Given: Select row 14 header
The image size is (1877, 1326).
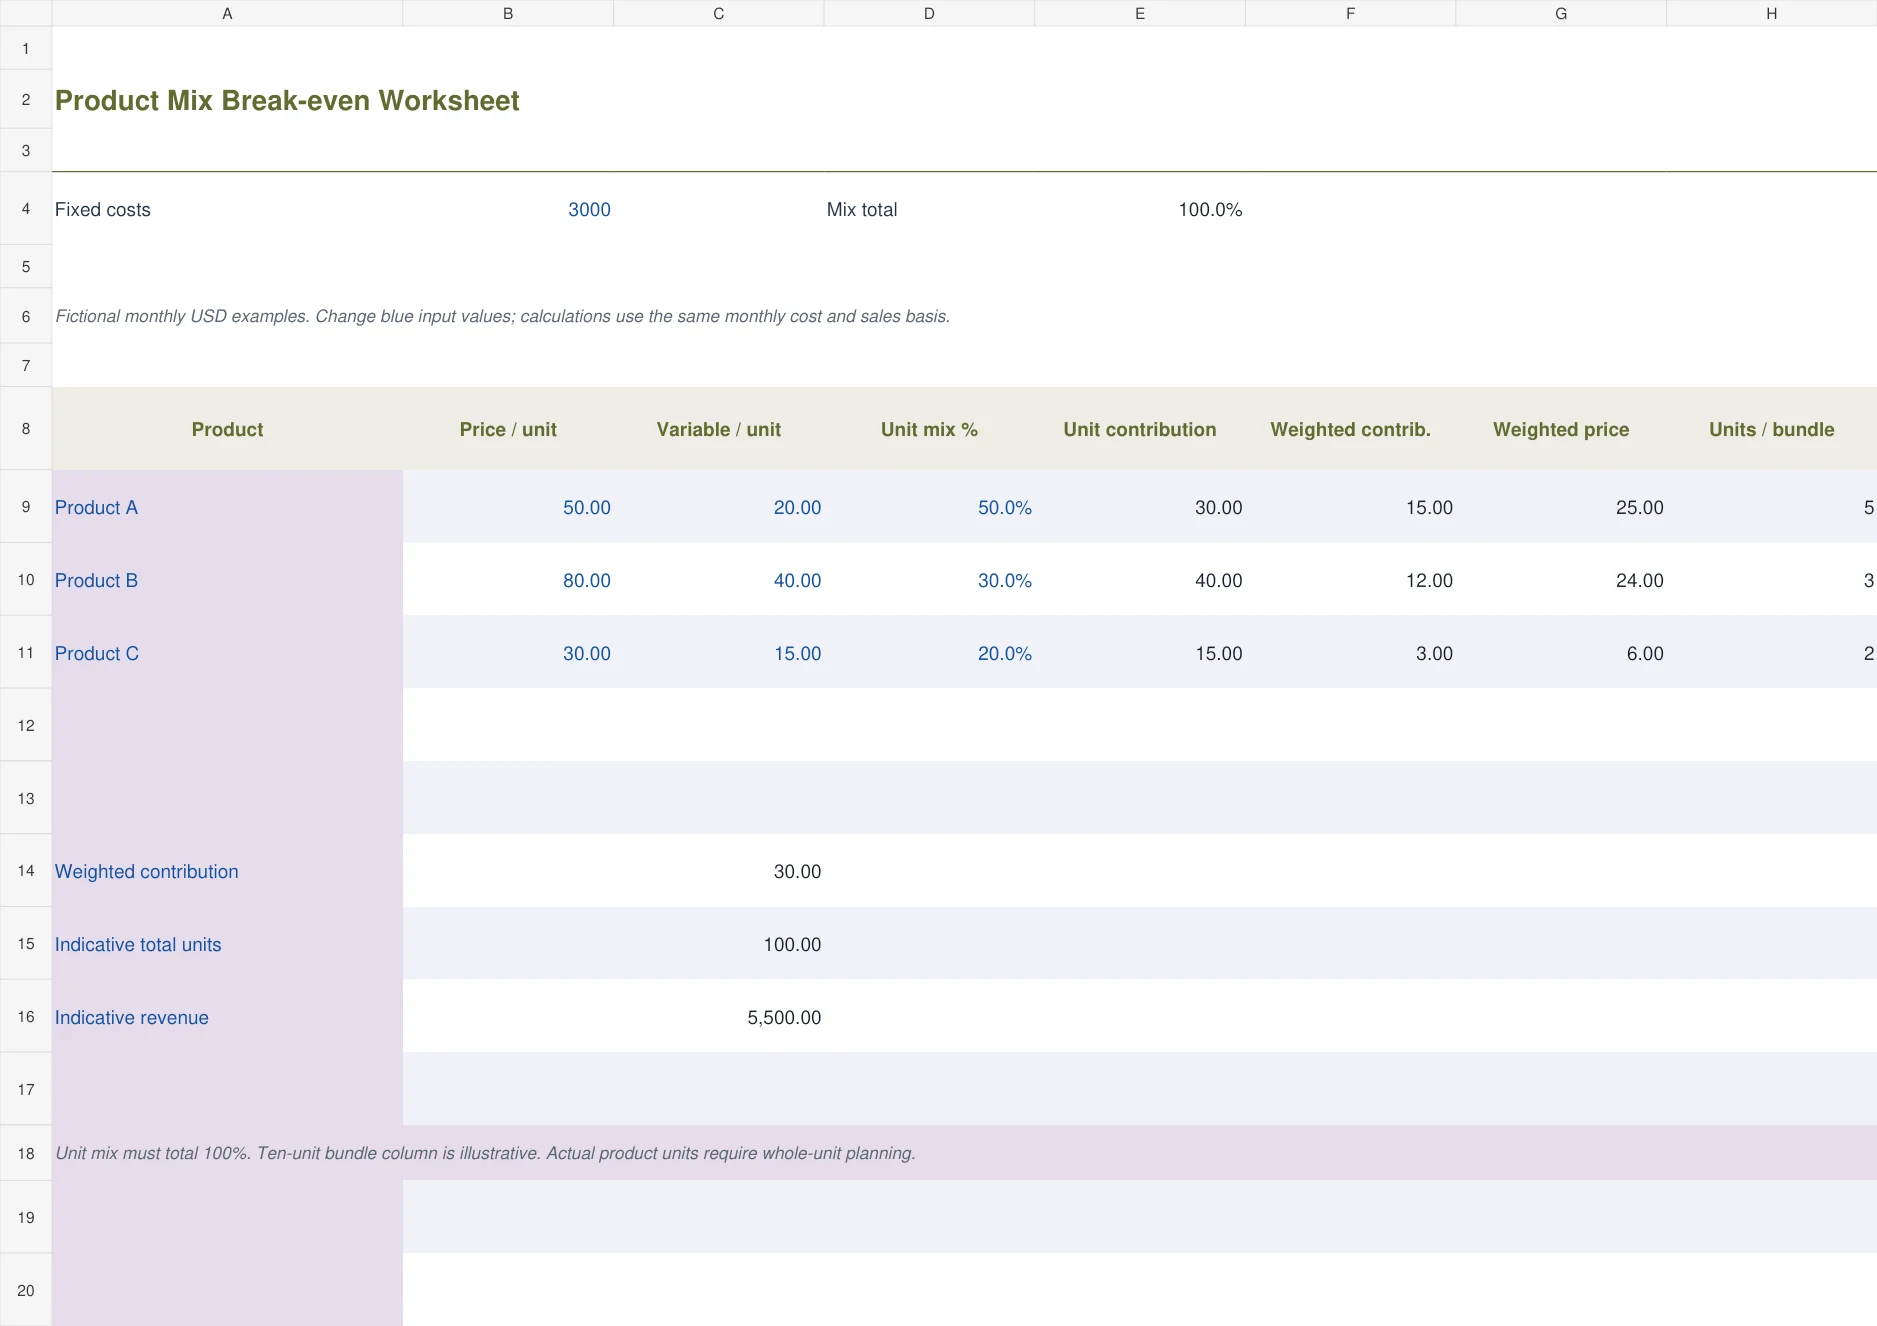Looking at the screenshot, I should pyautogui.click(x=26, y=871).
